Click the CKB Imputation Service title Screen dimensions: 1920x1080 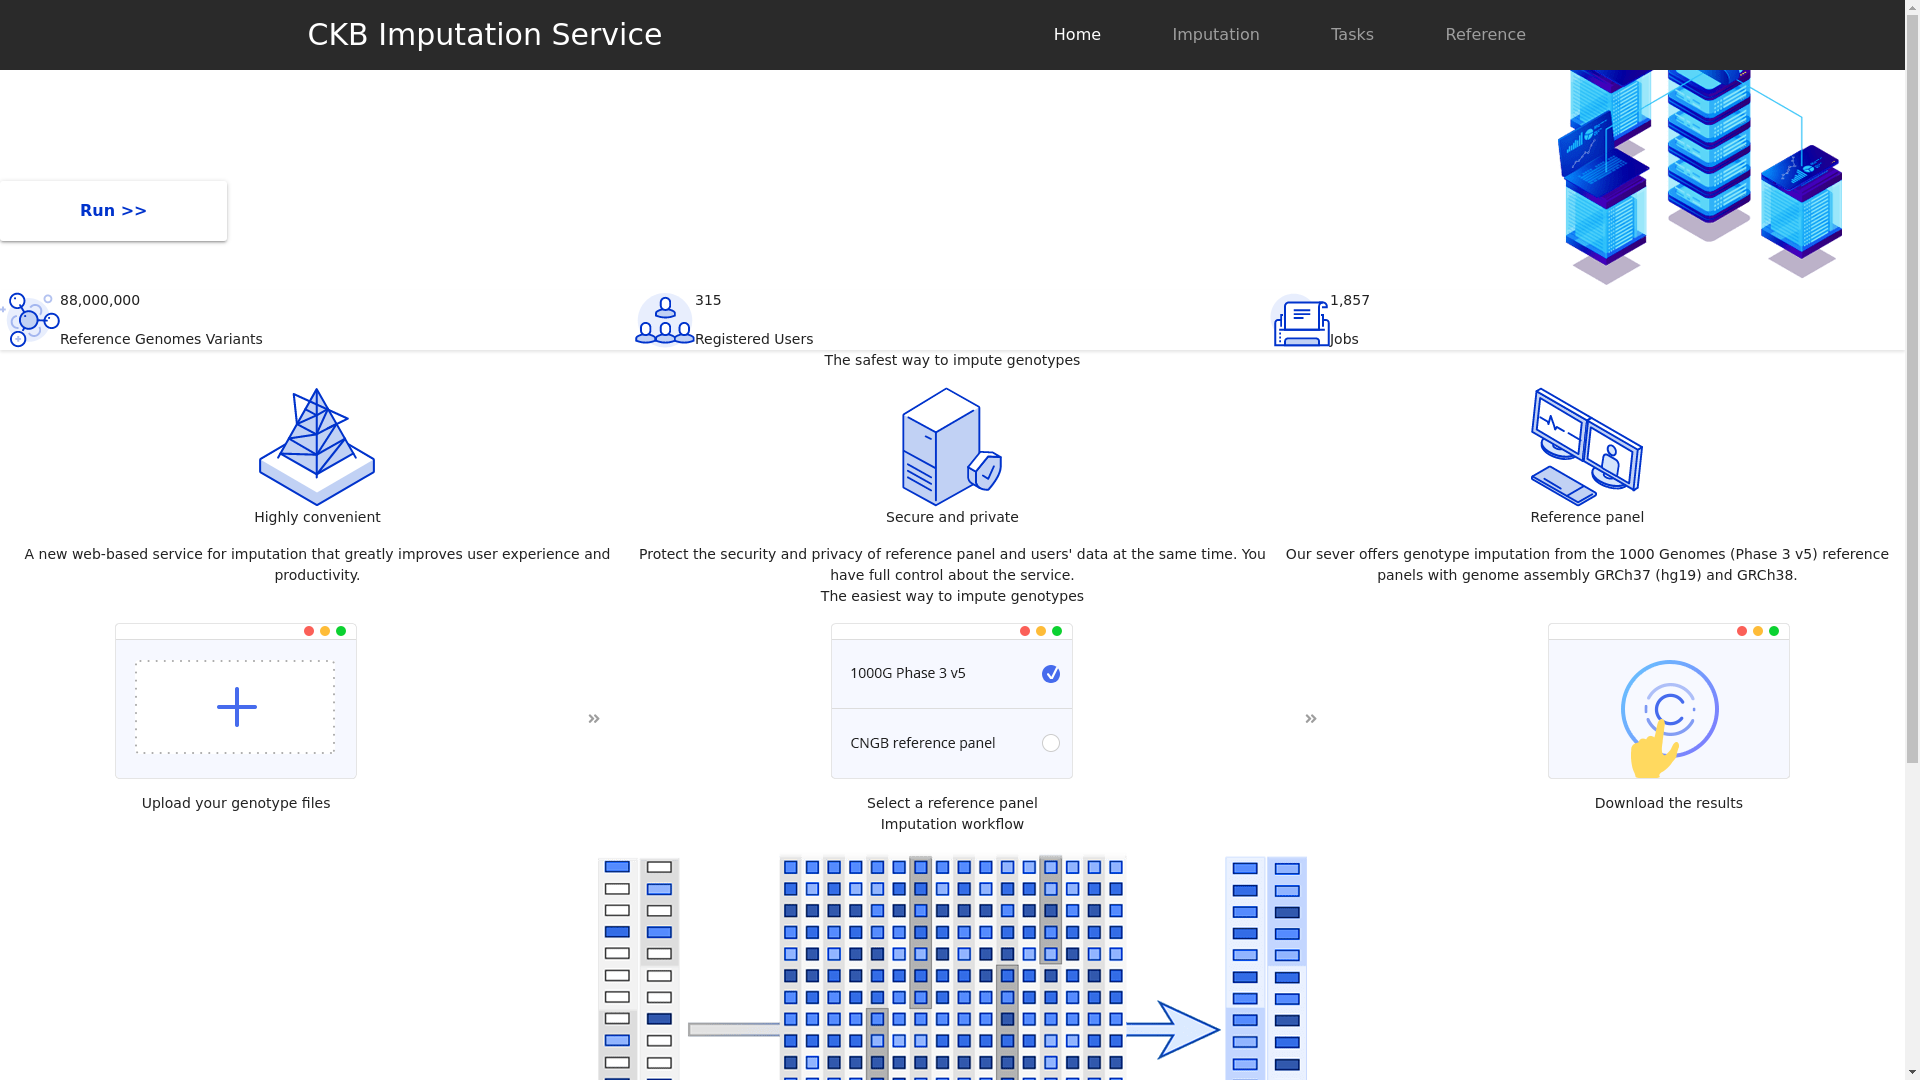(484, 35)
